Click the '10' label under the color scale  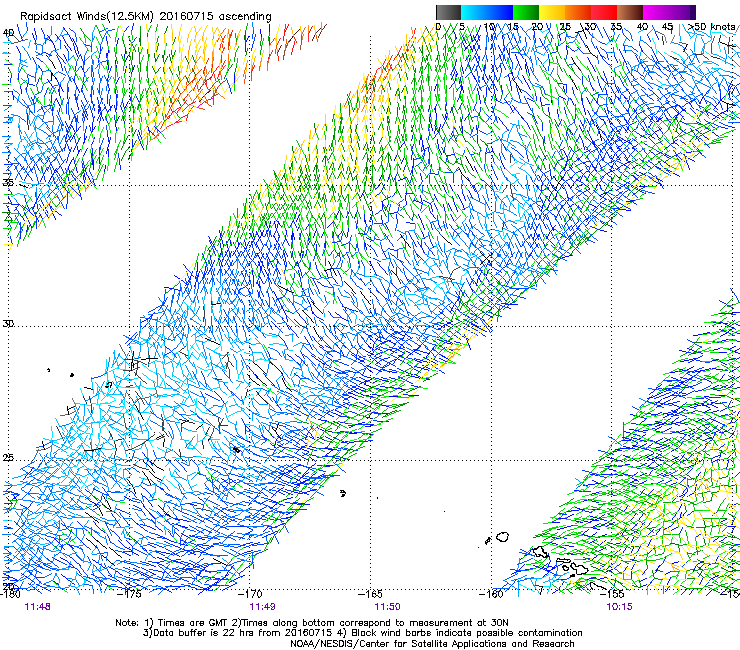(x=488, y=26)
